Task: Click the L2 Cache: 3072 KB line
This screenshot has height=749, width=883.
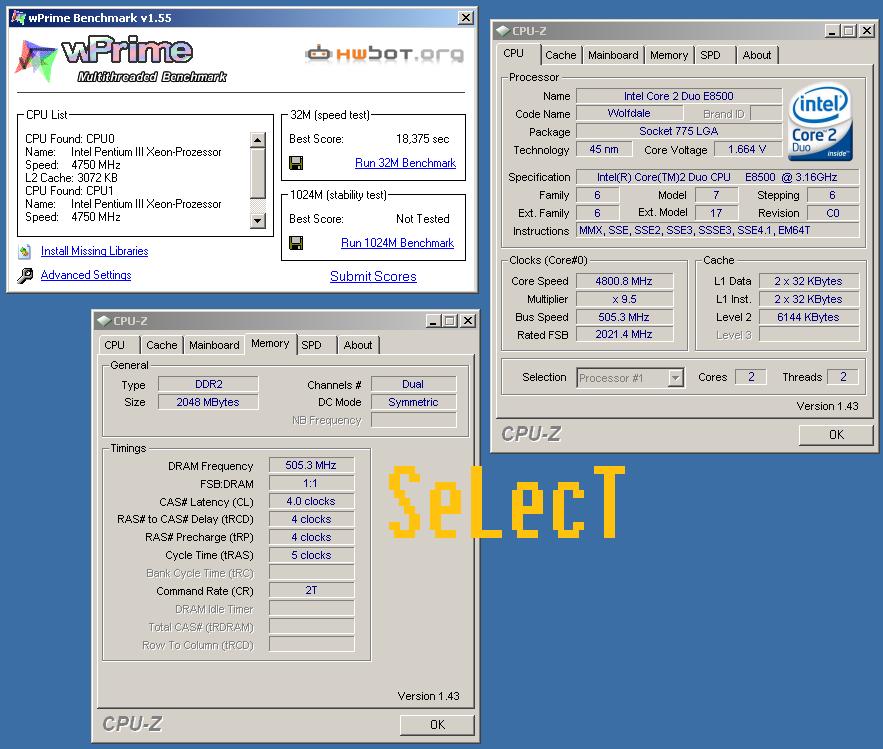Action: tap(72, 178)
